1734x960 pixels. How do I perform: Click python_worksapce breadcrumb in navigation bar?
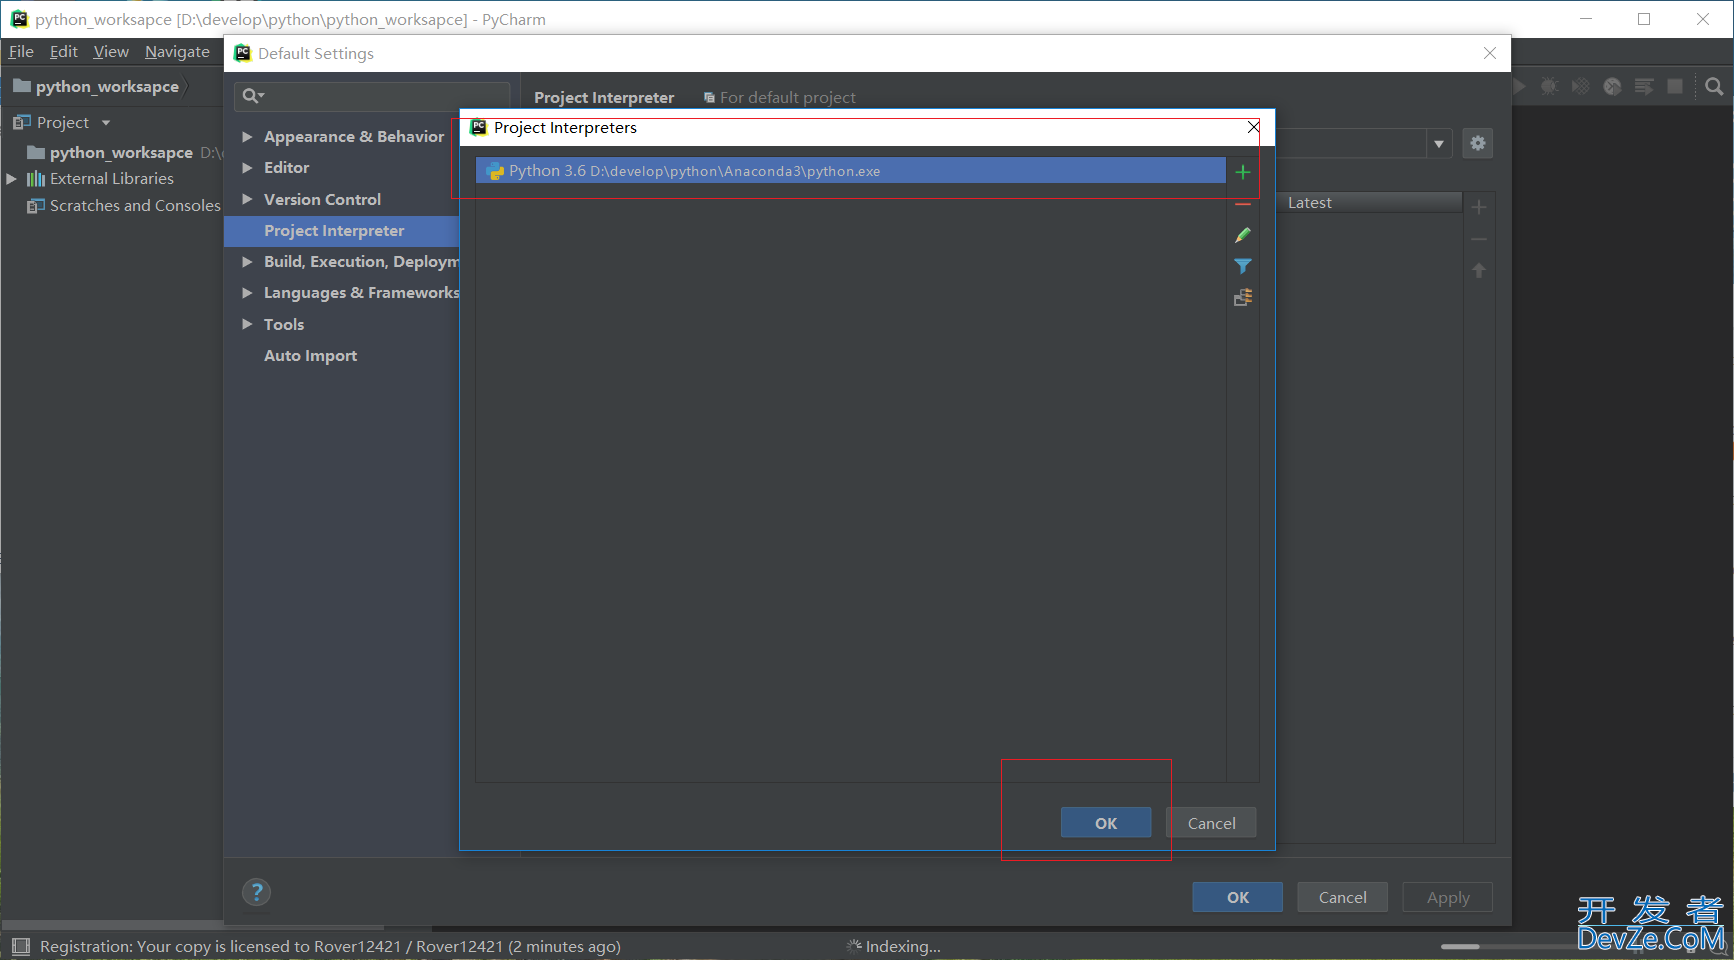coord(97,87)
